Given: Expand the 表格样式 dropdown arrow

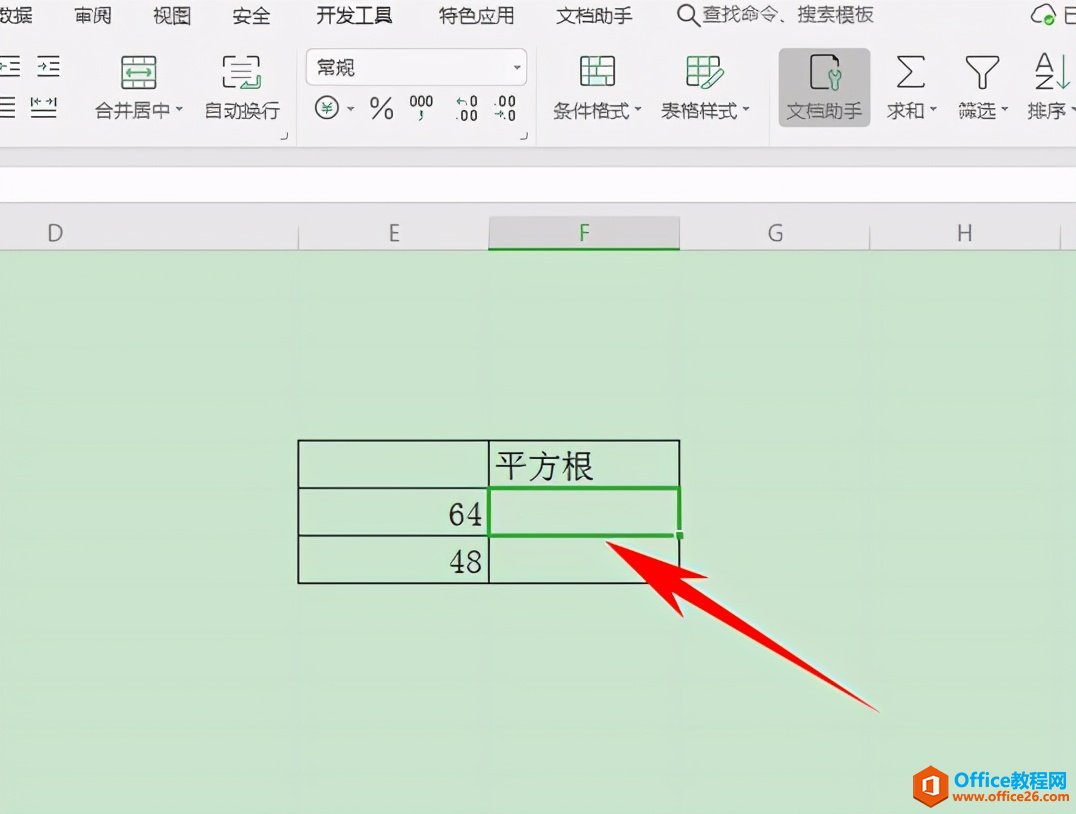Looking at the screenshot, I should pos(746,110).
